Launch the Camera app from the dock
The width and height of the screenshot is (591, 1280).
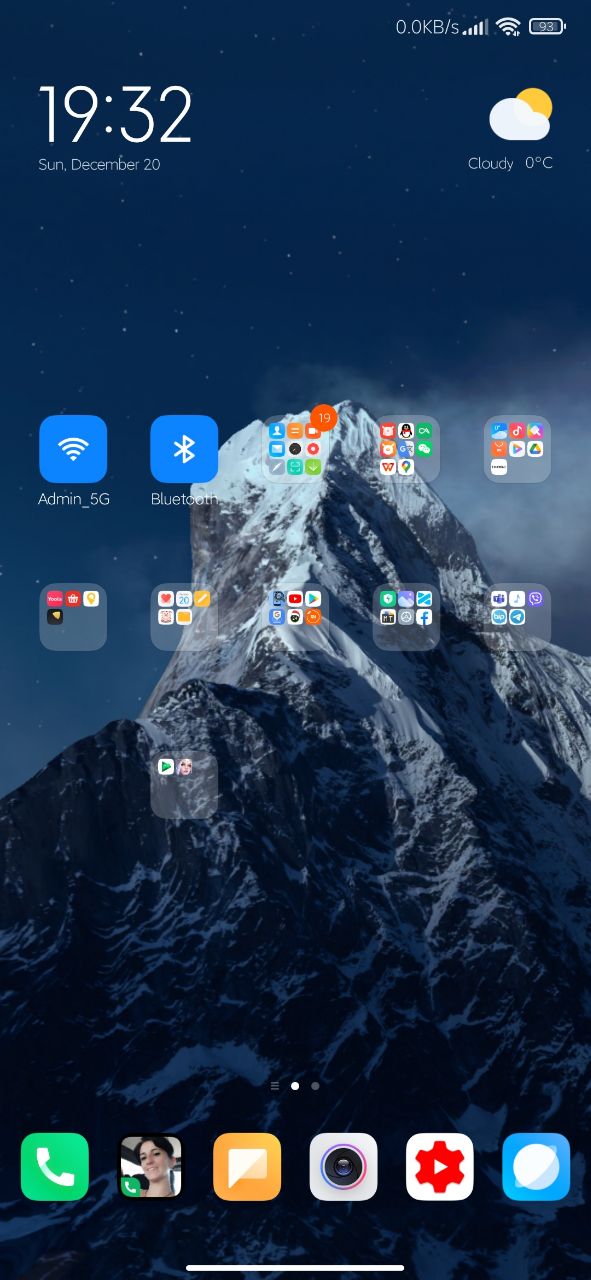point(343,1166)
